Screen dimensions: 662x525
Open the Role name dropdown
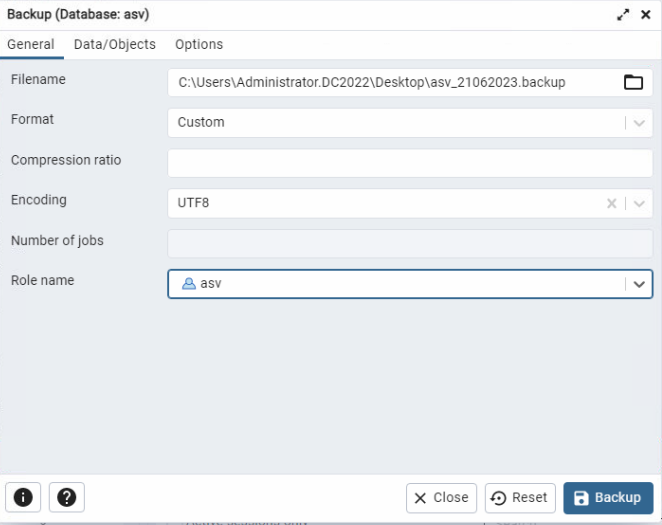tap(639, 284)
